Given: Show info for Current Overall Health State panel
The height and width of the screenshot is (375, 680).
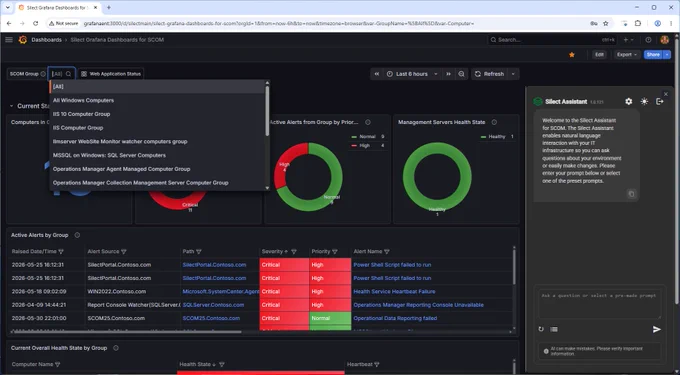Looking at the screenshot, I should click(116, 348).
